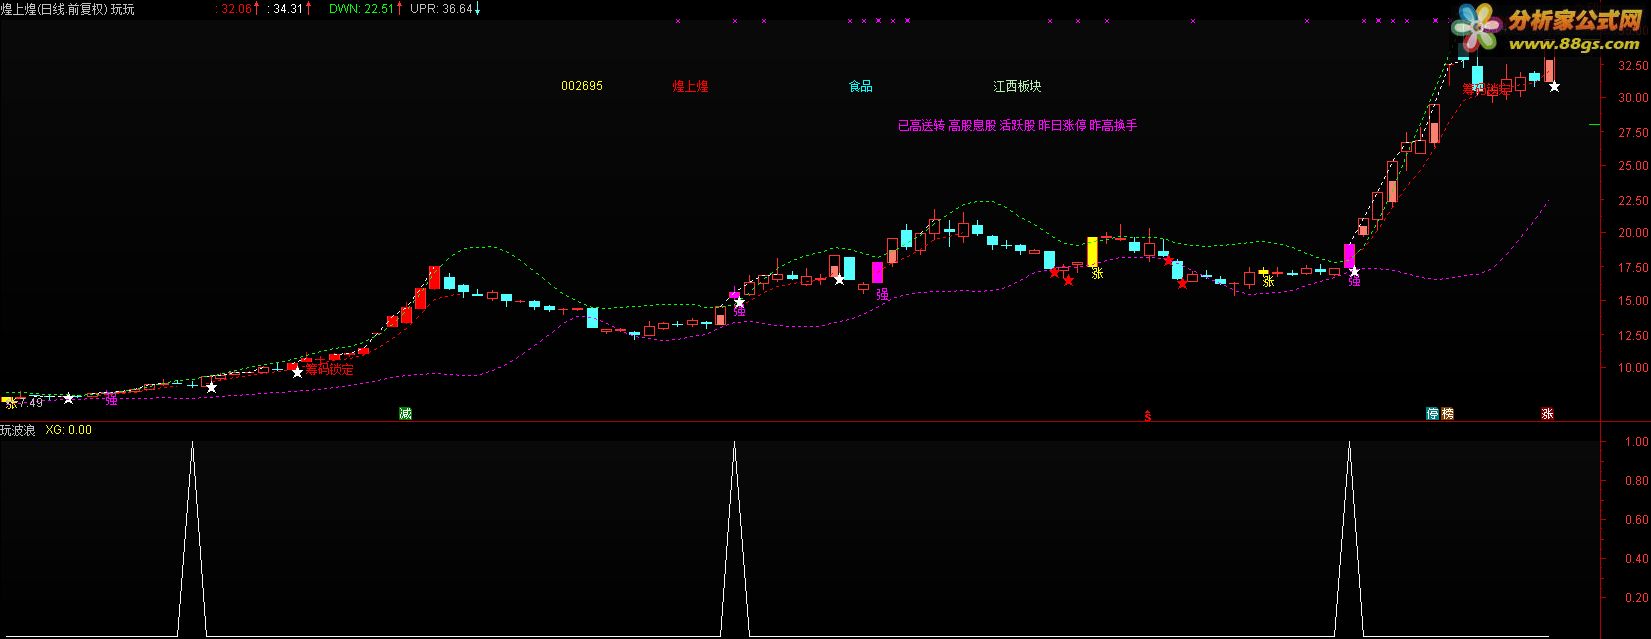This screenshot has width=1651, height=639.
Task: Click the red 32.06 value in header
Action: click(236, 9)
